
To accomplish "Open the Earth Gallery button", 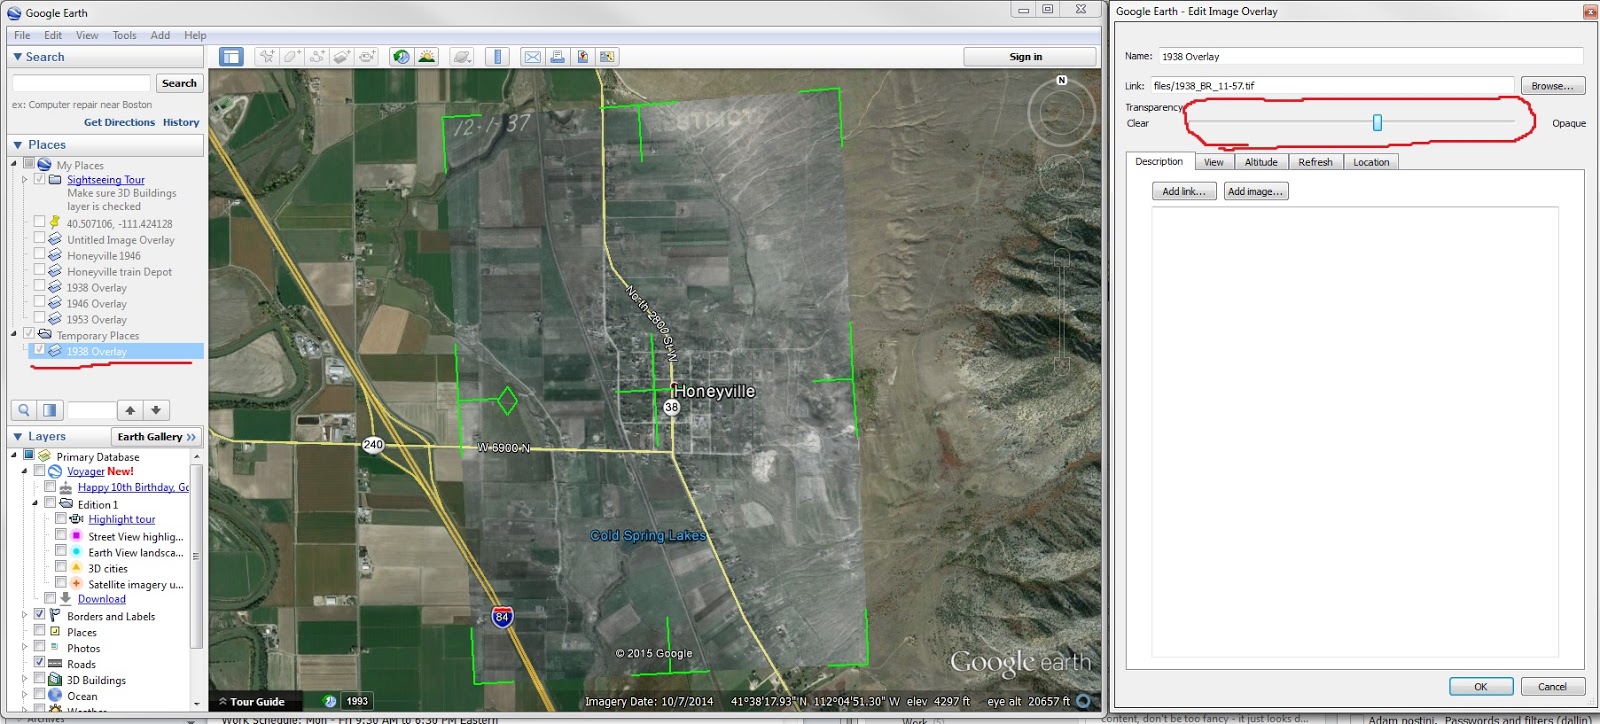I will coord(156,437).
